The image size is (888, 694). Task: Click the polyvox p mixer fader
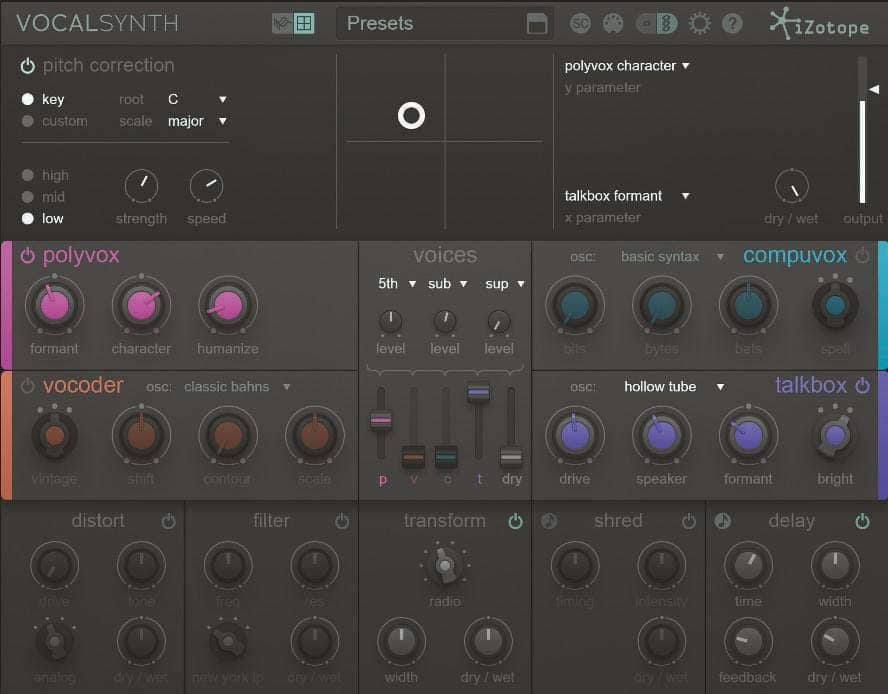pos(381,420)
